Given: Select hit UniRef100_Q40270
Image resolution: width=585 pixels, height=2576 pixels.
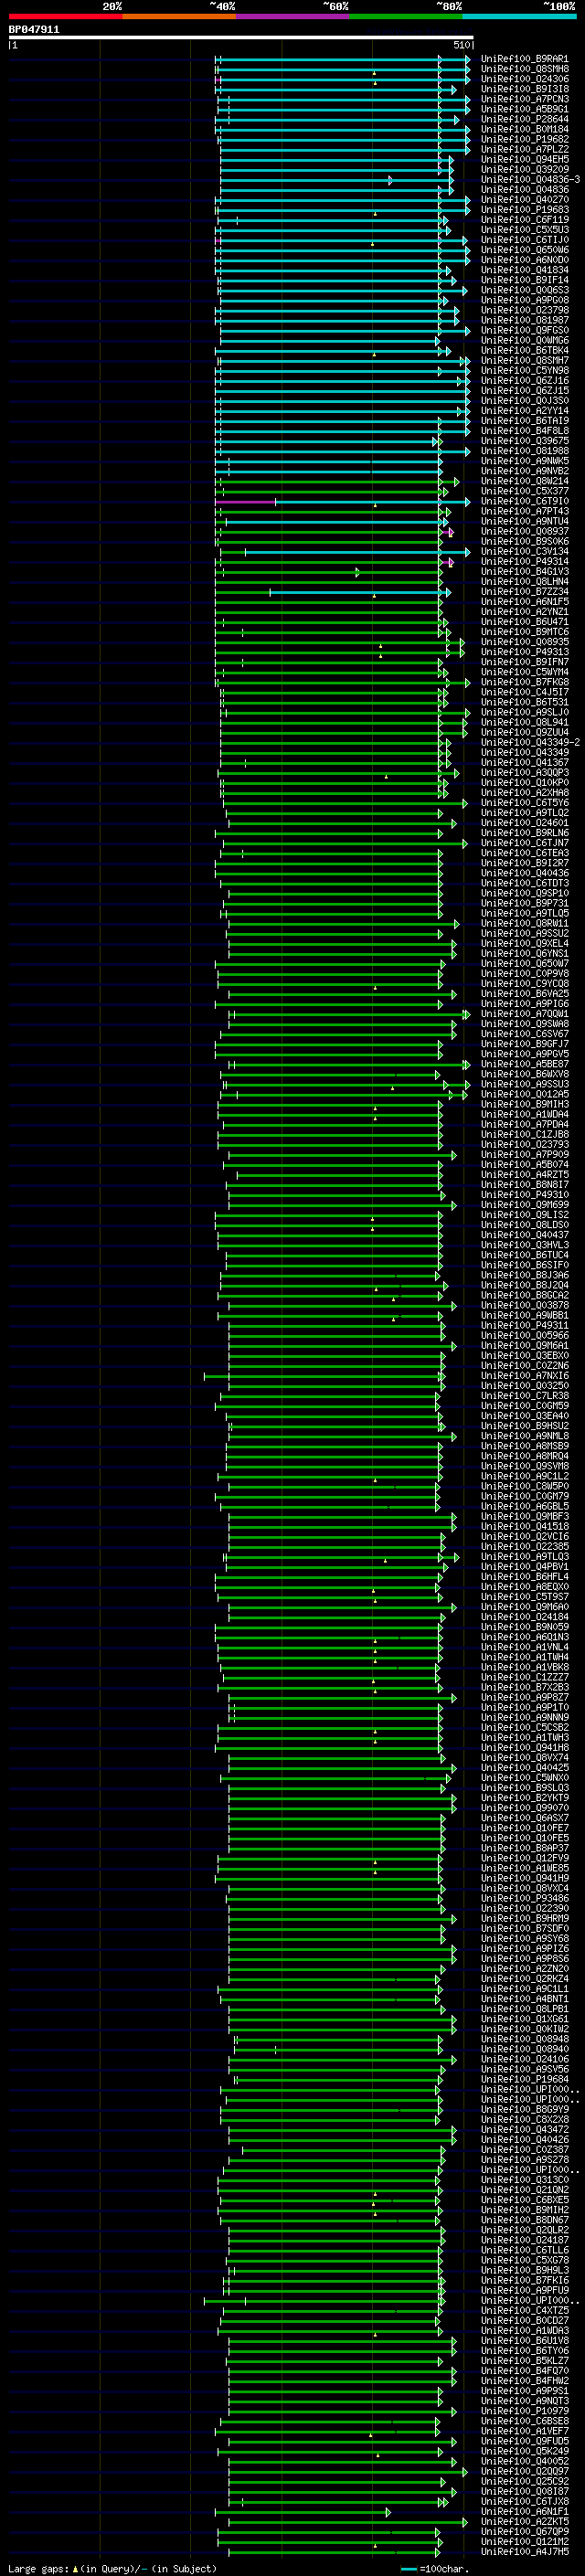Looking at the screenshot, I should click(524, 199).
